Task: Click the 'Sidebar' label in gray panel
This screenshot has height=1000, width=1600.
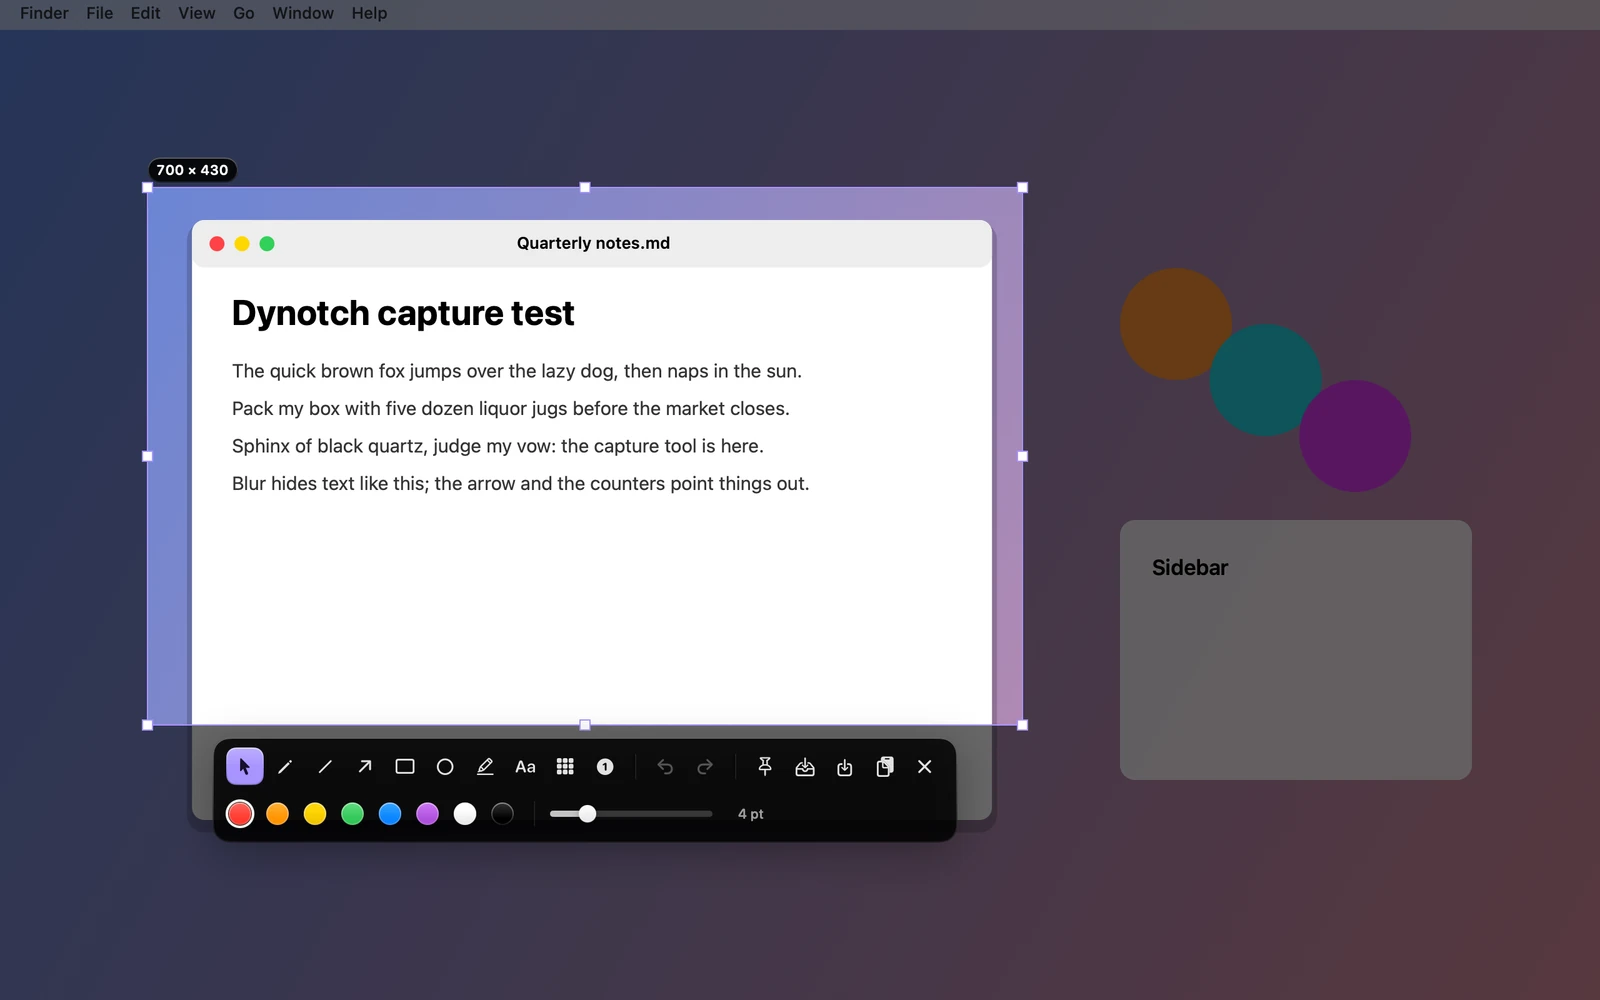Action: (x=1190, y=568)
